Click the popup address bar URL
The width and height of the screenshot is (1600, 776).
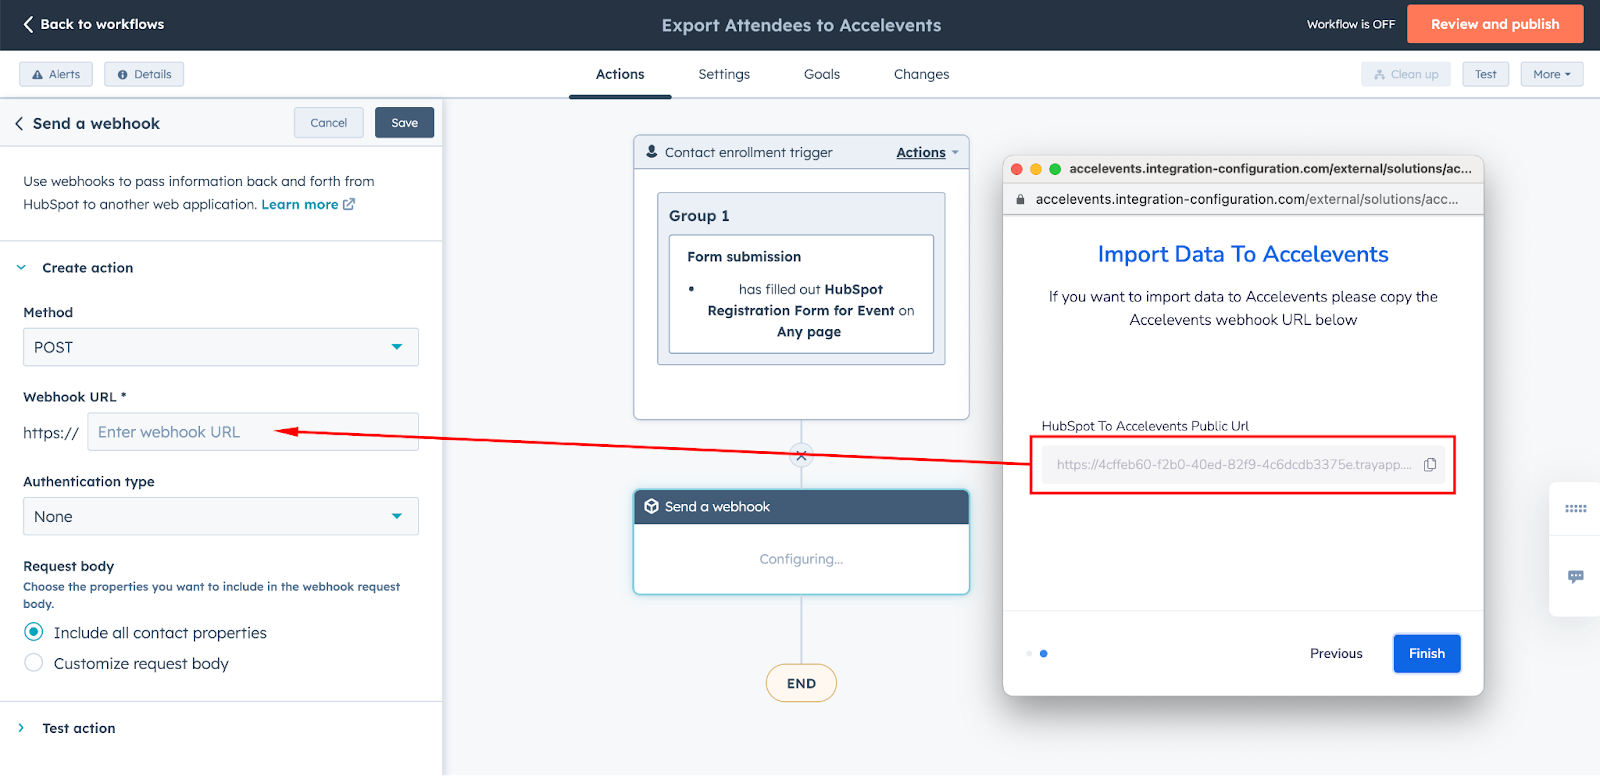1247,199
